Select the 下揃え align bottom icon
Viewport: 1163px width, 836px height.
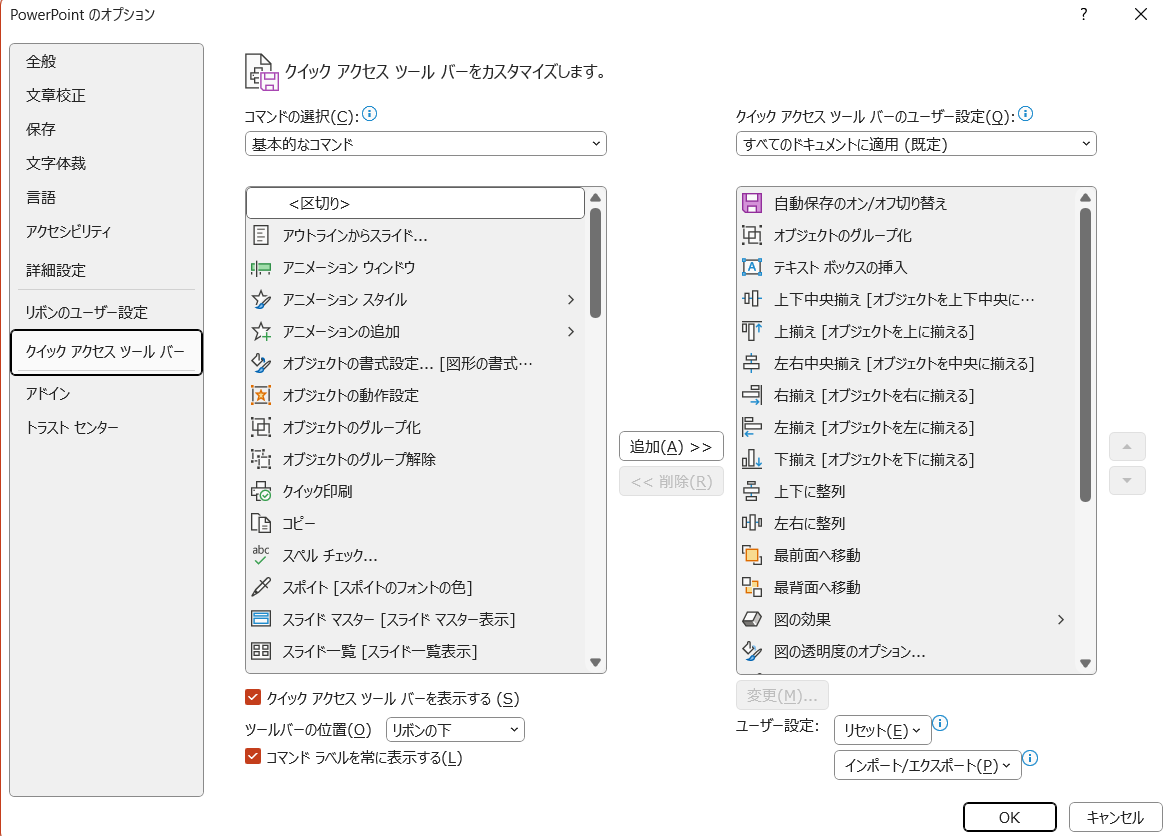coord(751,458)
